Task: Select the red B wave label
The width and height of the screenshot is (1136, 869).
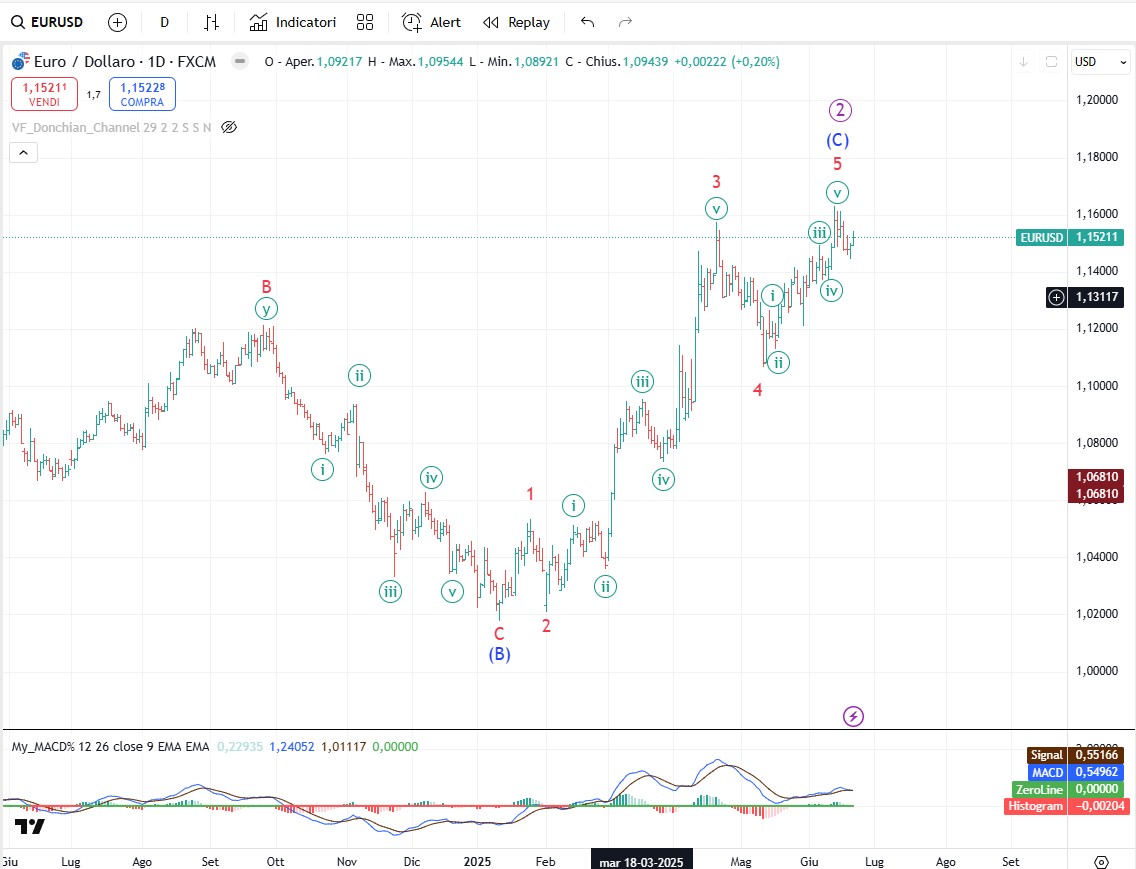Action: click(266, 286)
